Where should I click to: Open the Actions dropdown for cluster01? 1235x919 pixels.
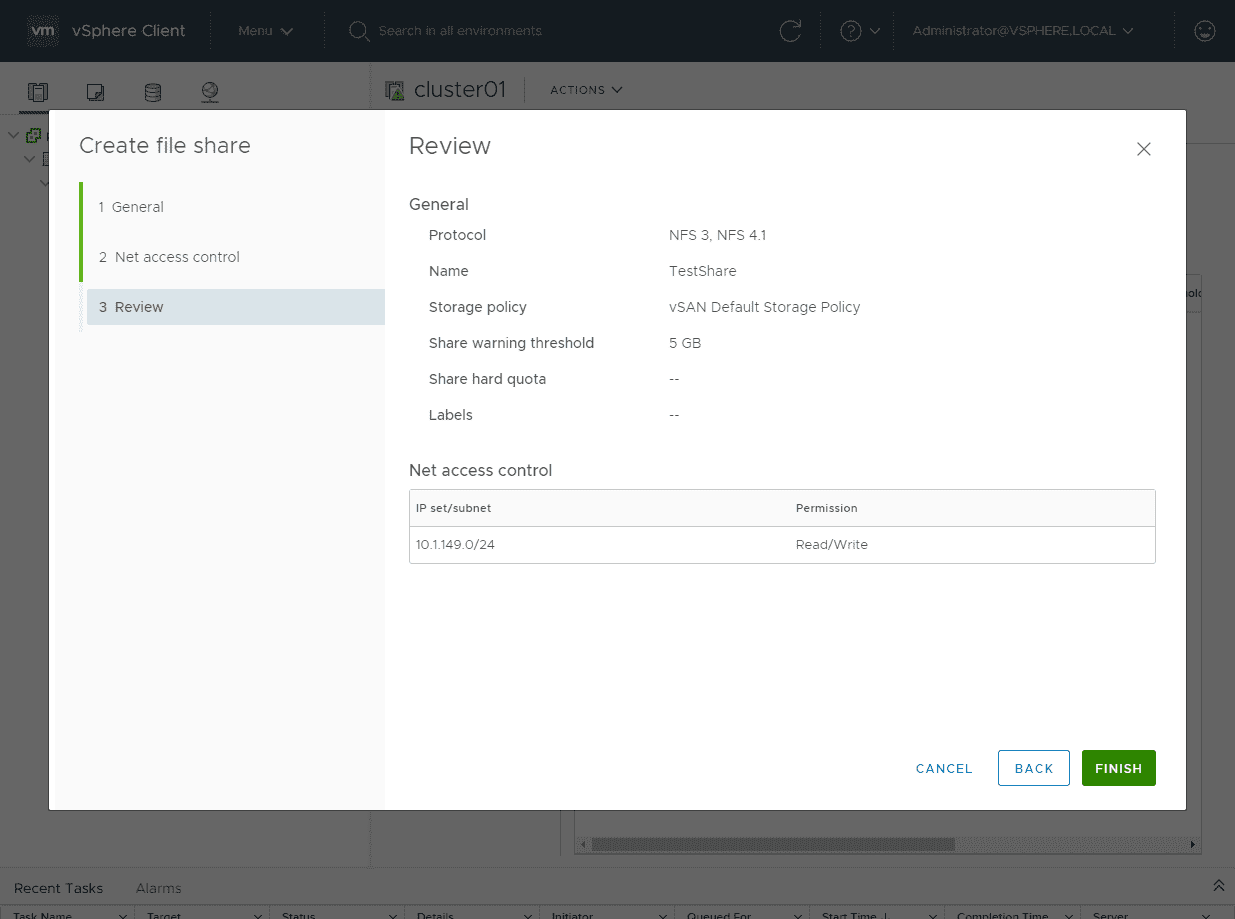pyautogui.click(x=585, y=90)
